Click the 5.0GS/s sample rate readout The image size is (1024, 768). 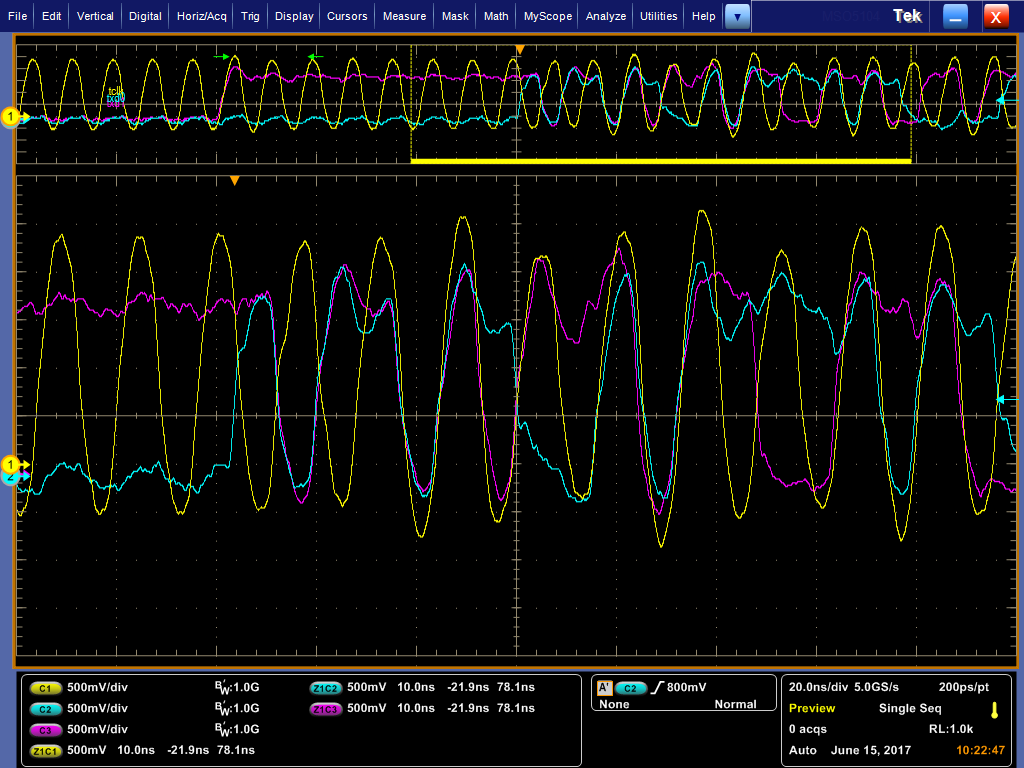(x=876, y=687)
